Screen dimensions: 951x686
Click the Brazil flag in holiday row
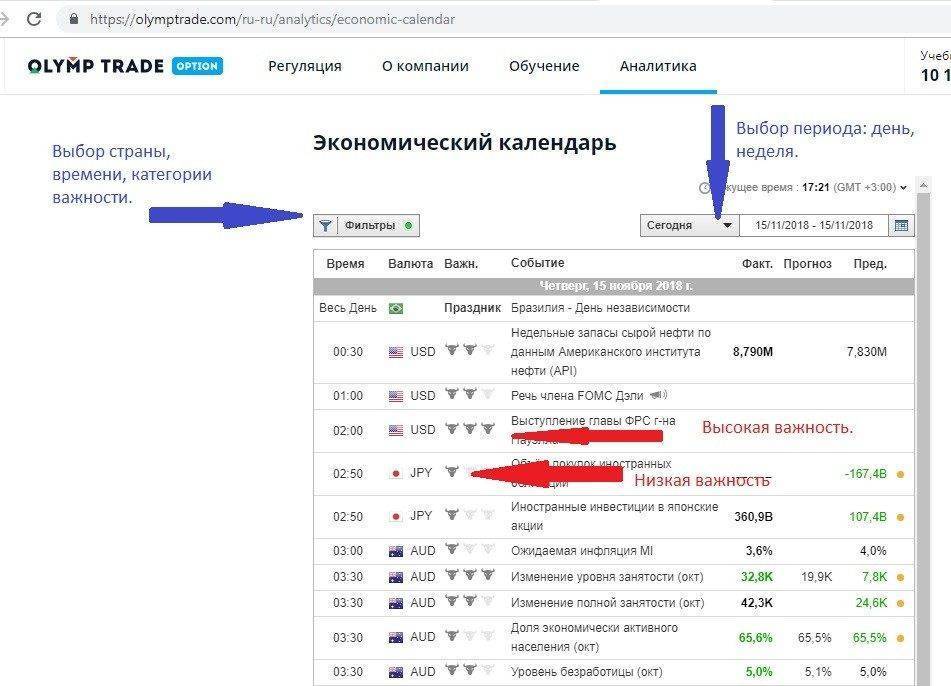[x=395, y=308]
